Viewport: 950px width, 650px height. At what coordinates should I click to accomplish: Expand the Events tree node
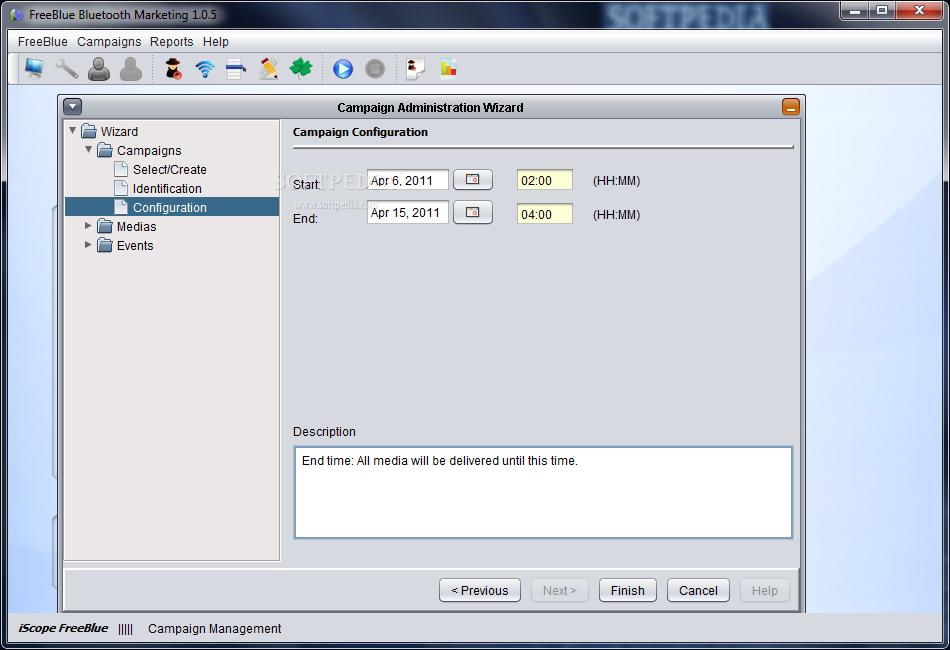pos(88,244)
